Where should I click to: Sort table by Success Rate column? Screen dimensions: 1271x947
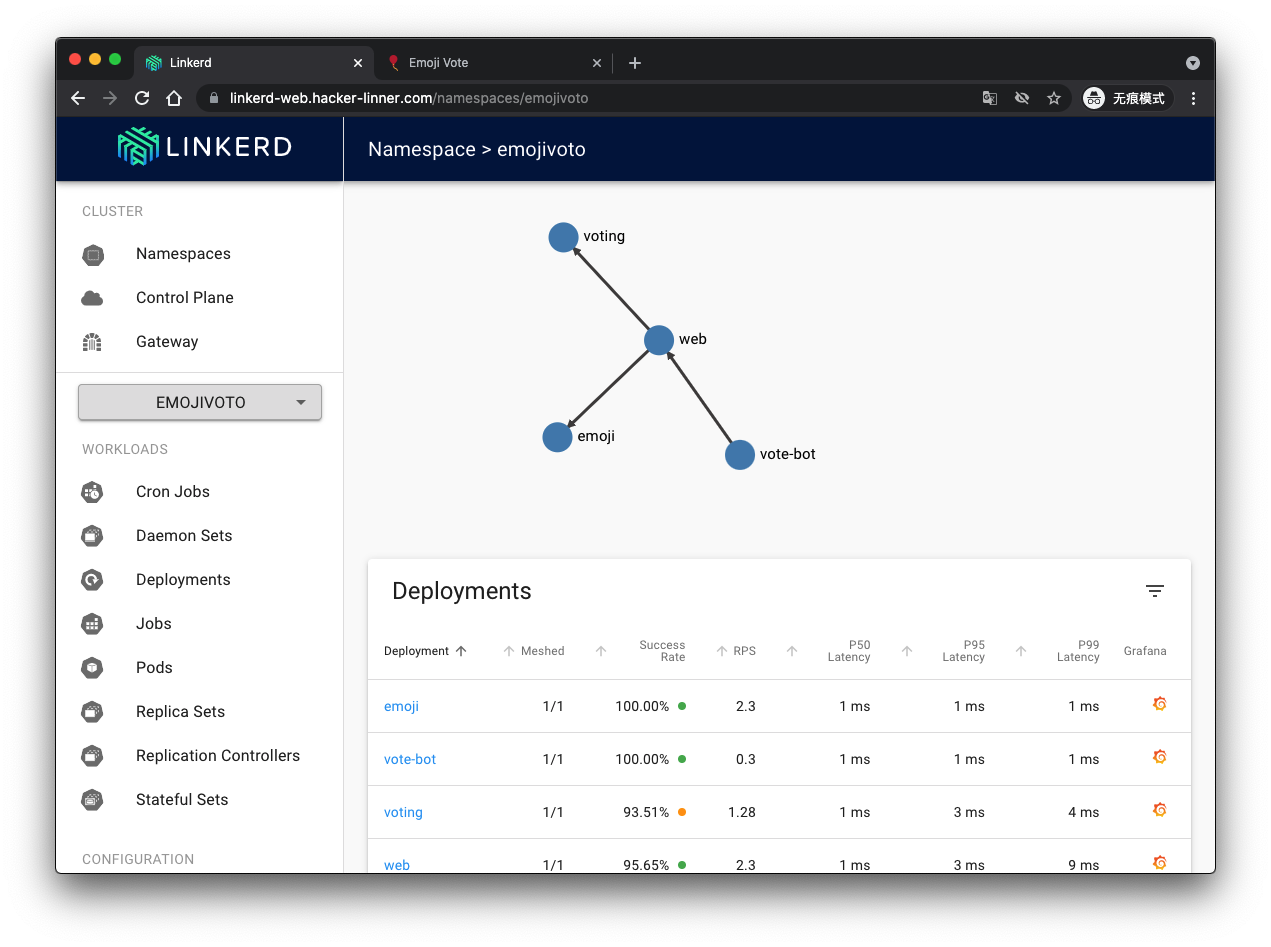coord(640,651)
